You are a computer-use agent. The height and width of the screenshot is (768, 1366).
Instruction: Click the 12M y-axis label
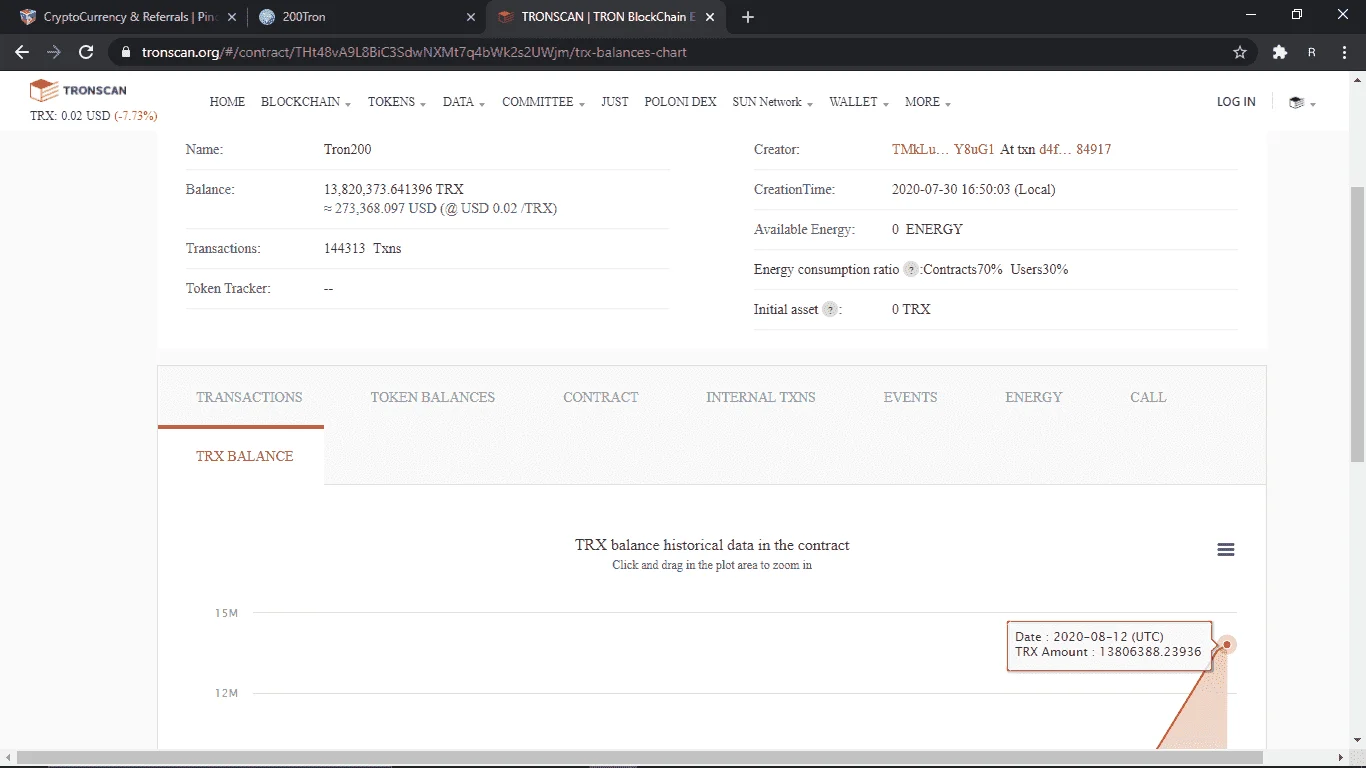[x=226, y=693]
